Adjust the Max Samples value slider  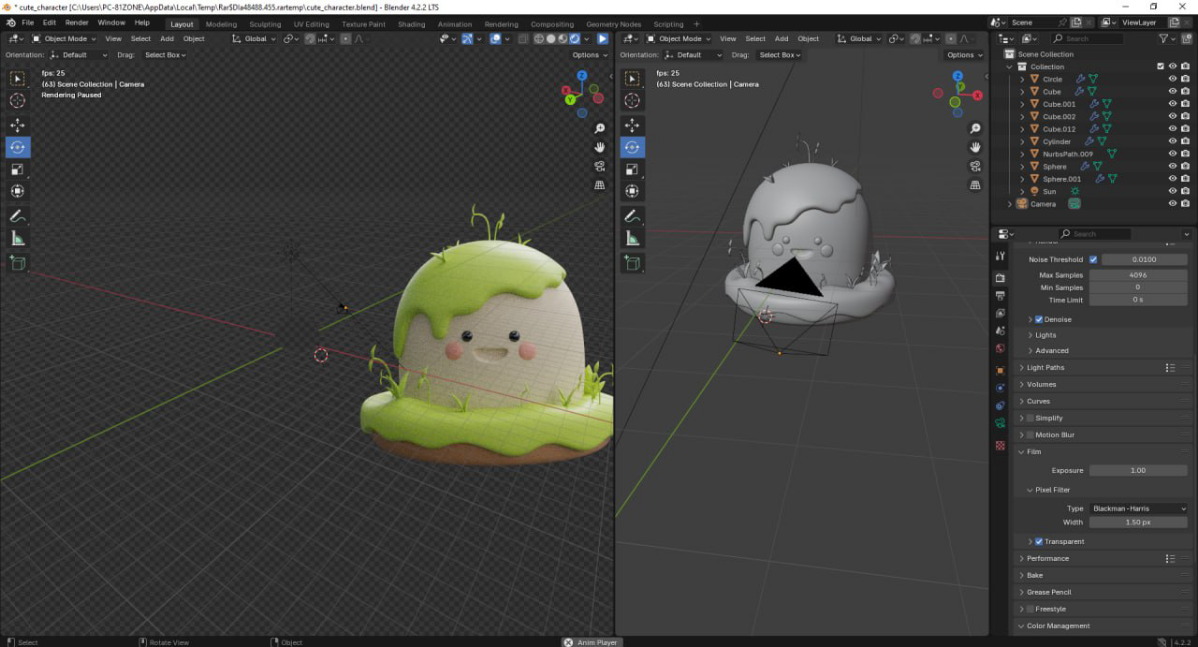1137,273
